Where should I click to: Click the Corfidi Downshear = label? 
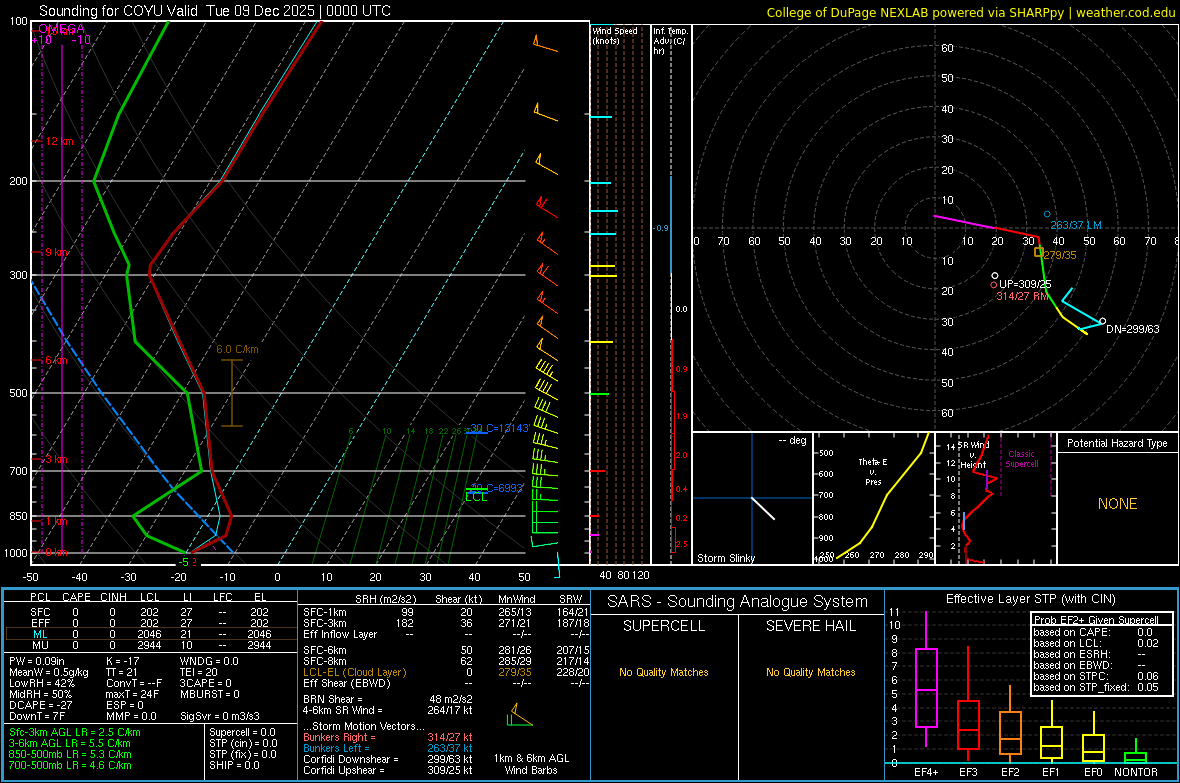pyautogui.click(x=351, y=759)
